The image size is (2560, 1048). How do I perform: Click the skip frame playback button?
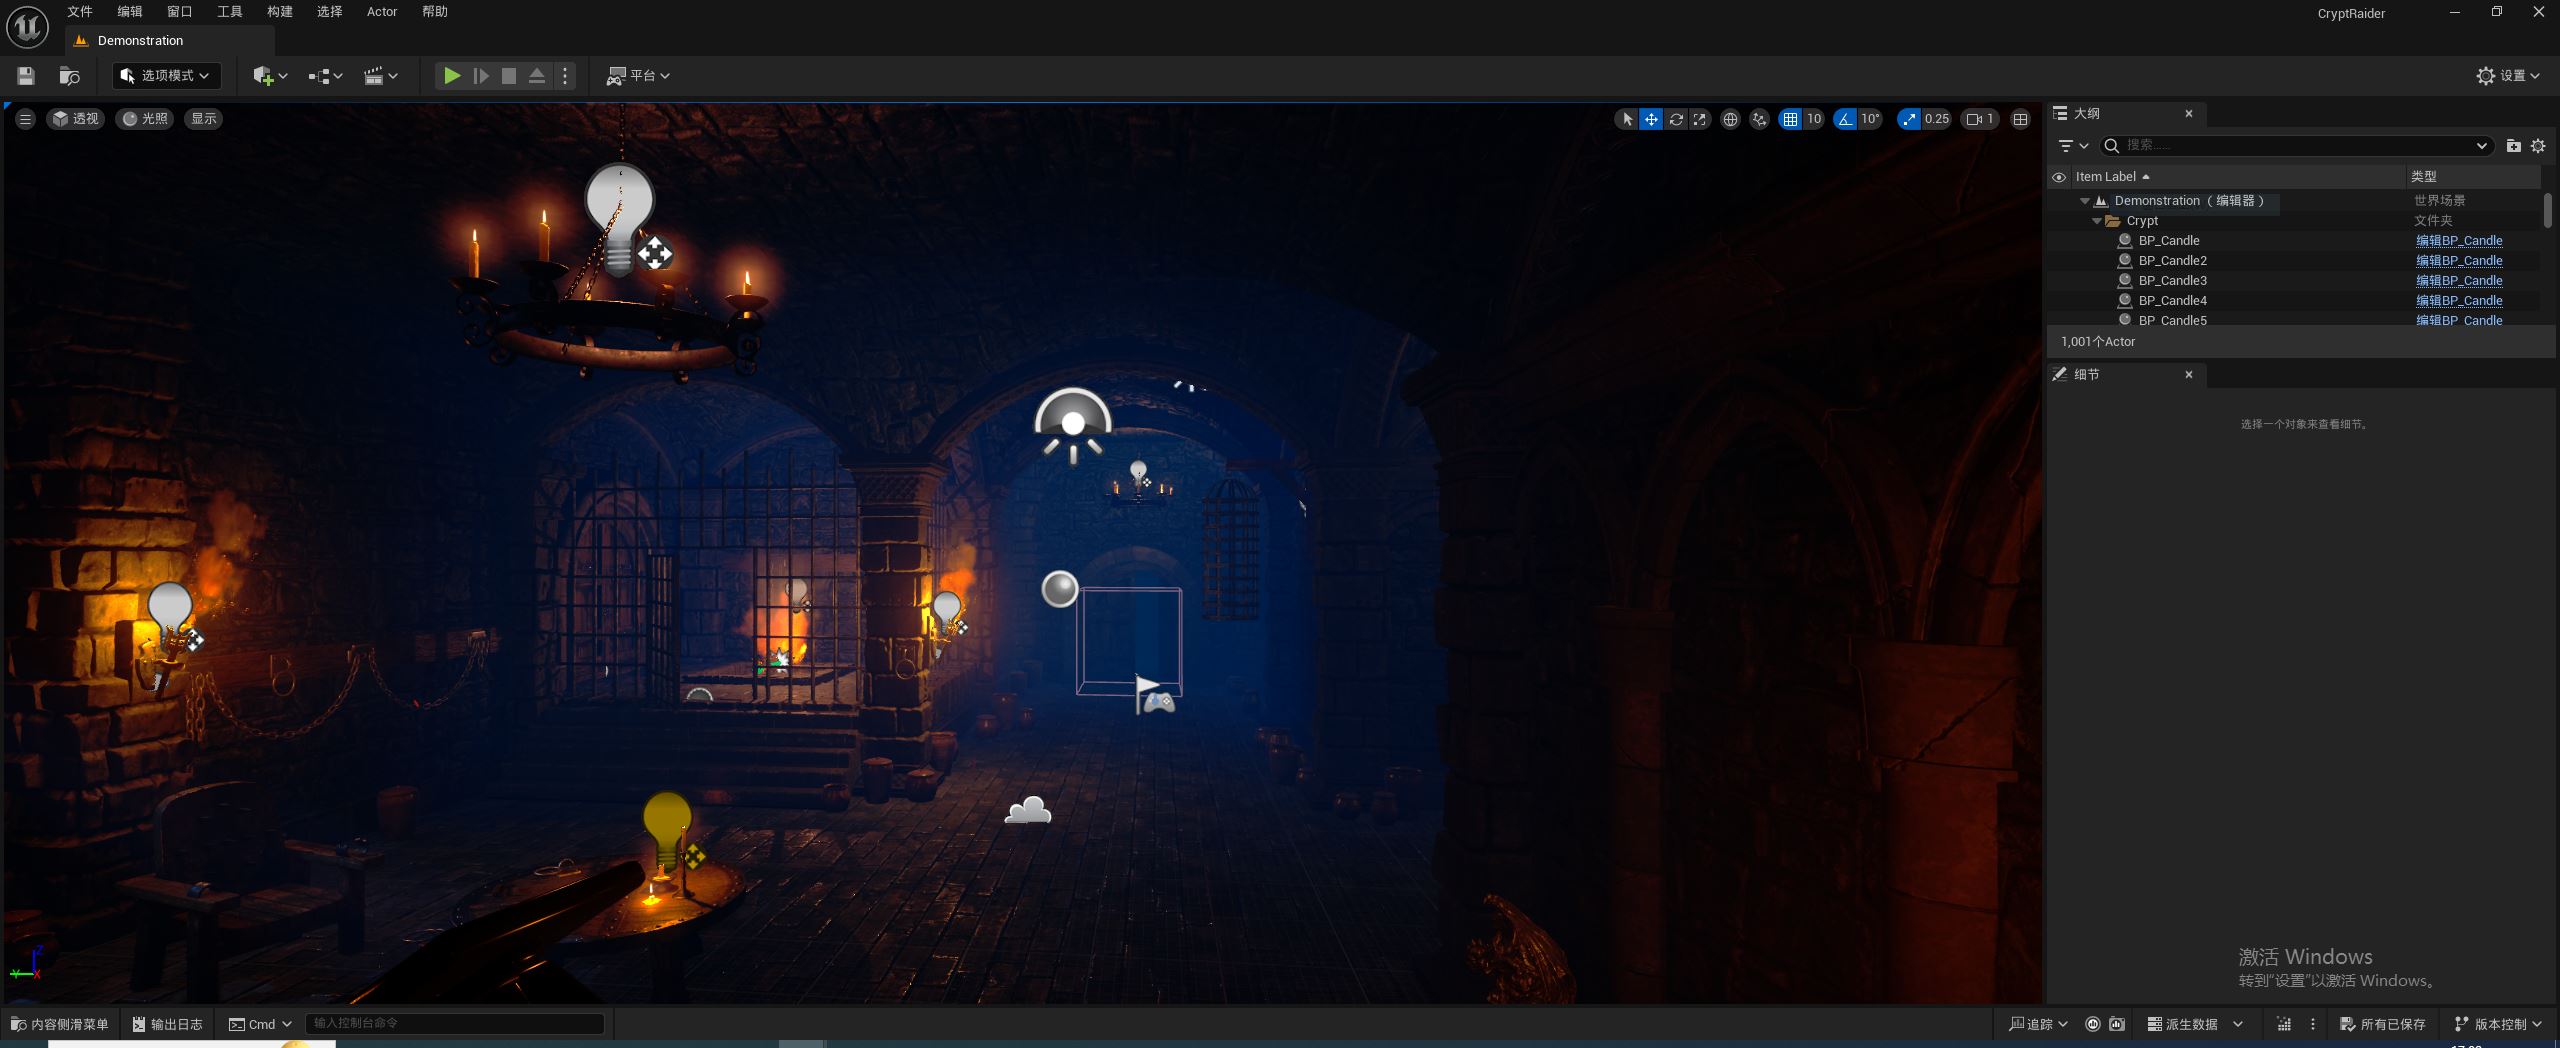click(x=481, y=76)
